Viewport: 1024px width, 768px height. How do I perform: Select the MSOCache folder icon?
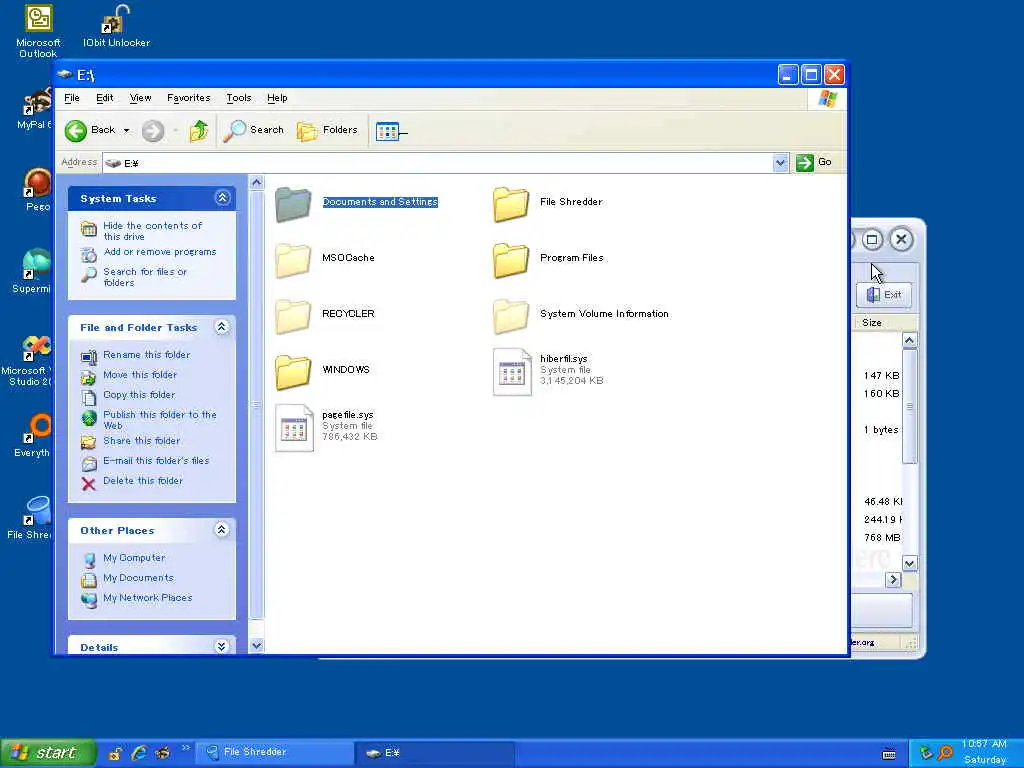[x=293, y=260]
